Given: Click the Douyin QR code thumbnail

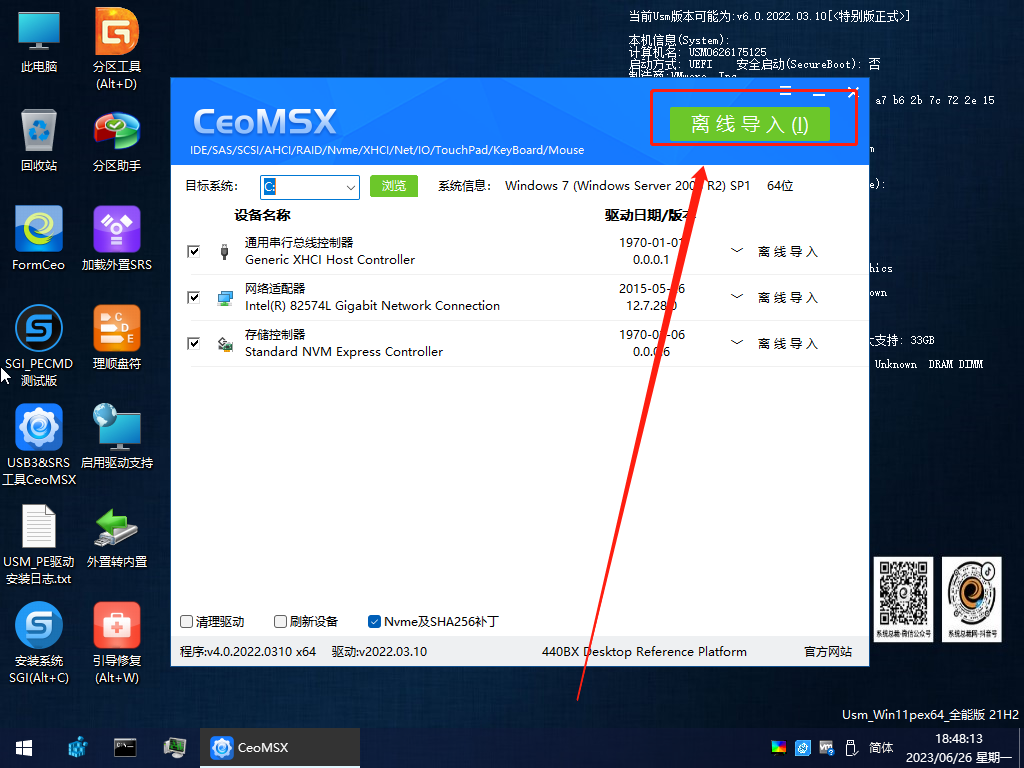Looking at the screenshot, I should coord(972,600).
